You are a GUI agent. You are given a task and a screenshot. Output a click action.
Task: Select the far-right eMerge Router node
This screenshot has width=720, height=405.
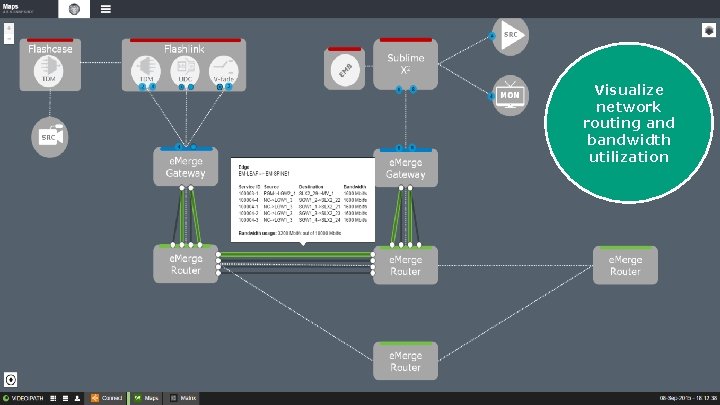click(x=625, y=265)
